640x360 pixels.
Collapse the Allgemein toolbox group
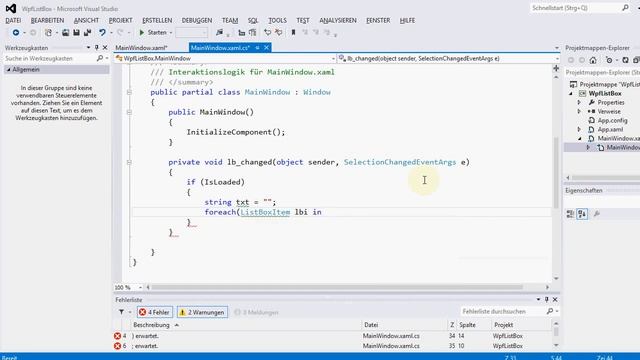click(x=8, y=70)
